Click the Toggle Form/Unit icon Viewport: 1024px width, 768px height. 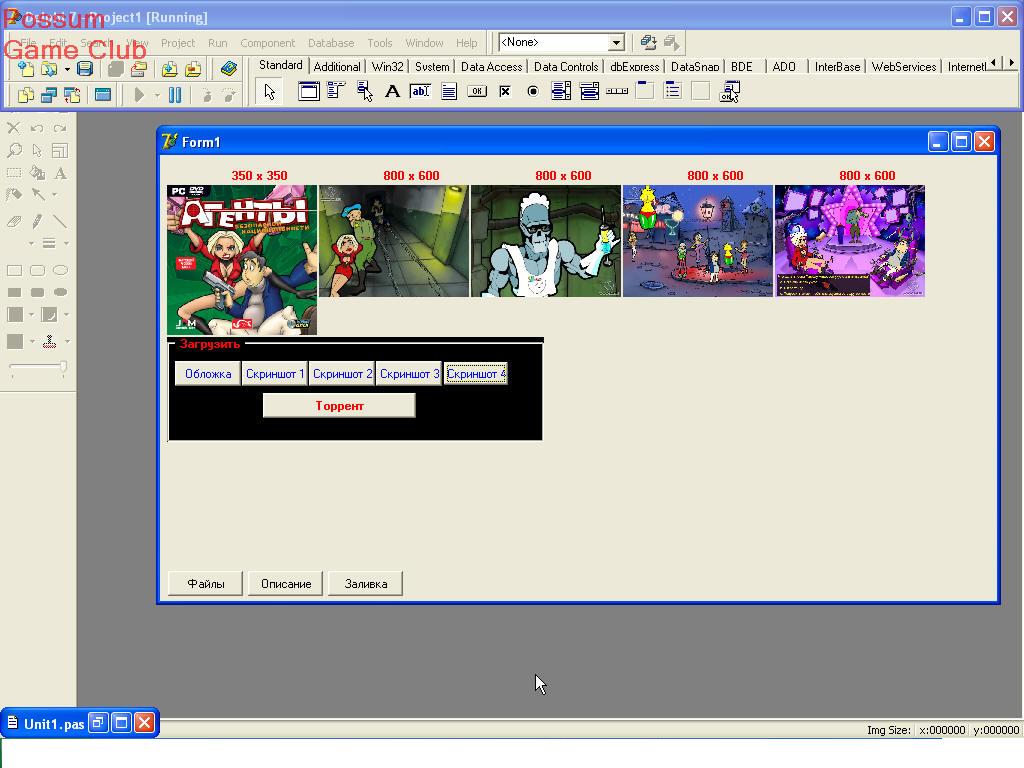tap(72, 95)
